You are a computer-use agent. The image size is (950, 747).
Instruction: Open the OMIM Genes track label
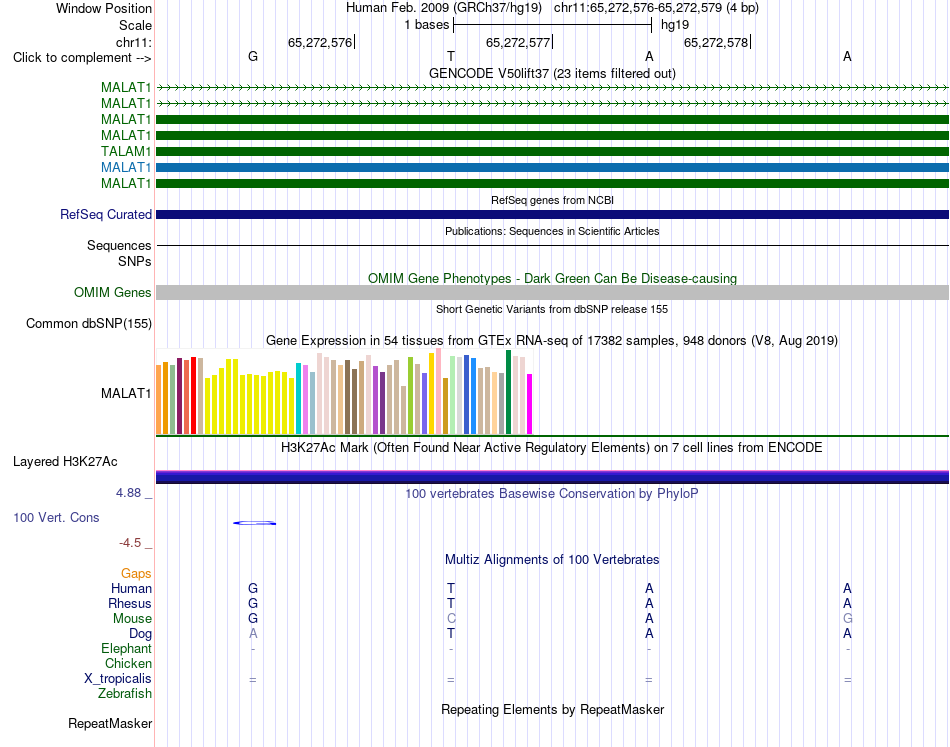click(113, 293)
